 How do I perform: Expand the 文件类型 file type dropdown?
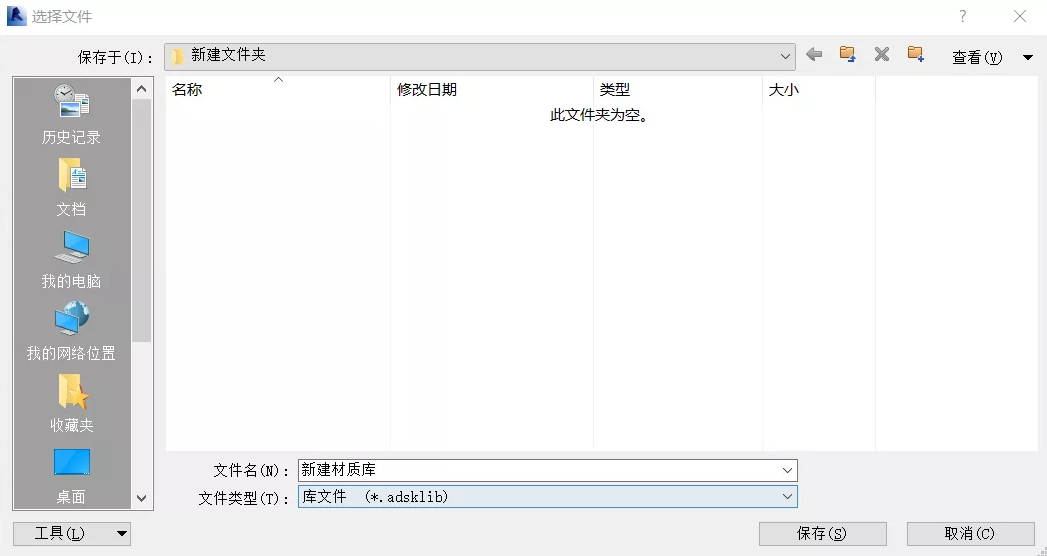(x=787, y=497)
